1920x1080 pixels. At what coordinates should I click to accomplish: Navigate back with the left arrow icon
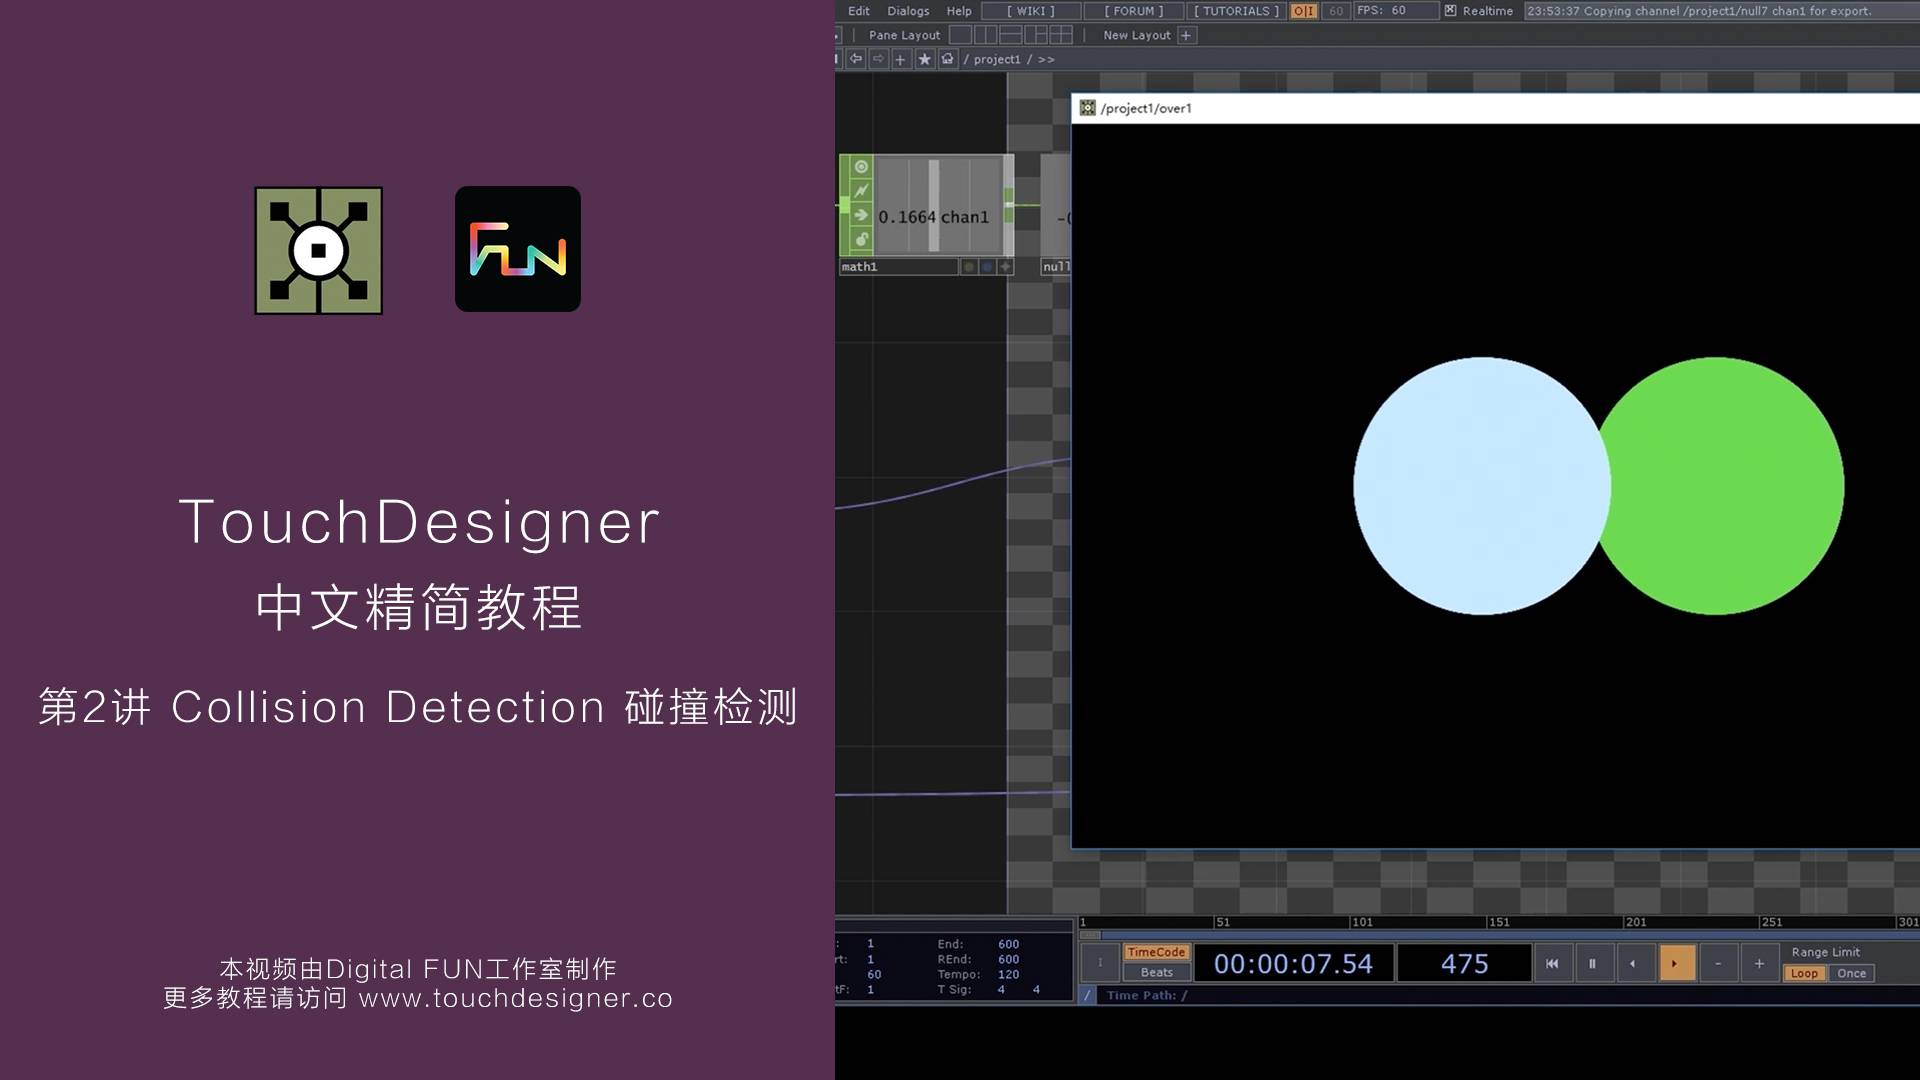856,59
